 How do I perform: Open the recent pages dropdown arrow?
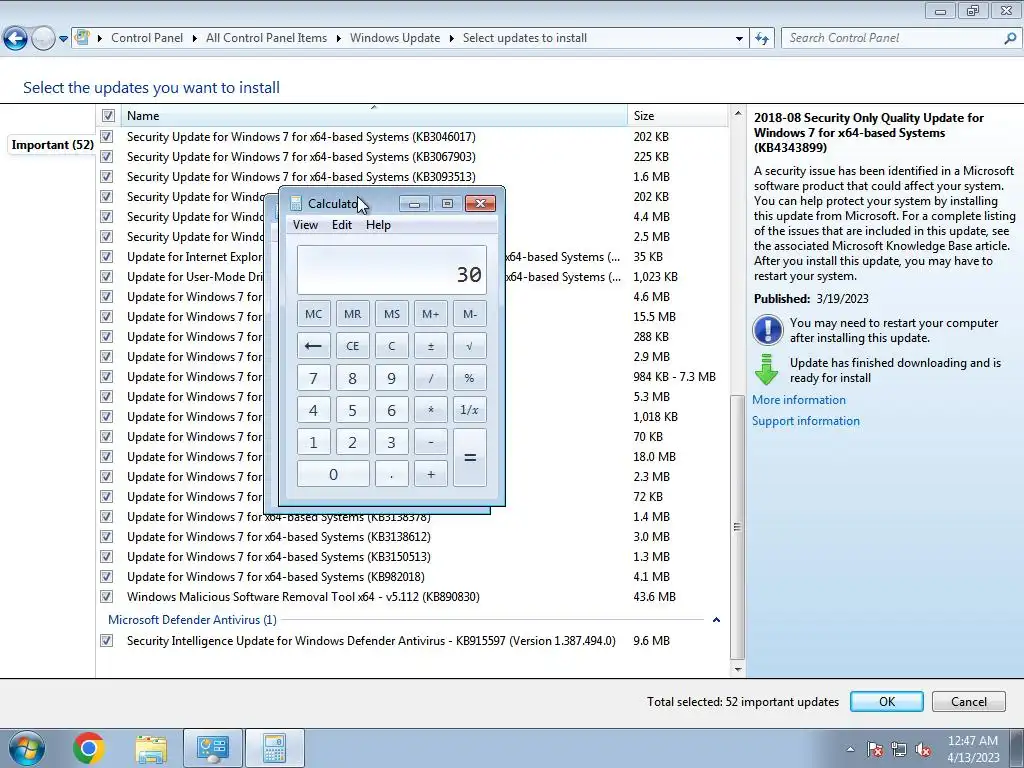coord(63,39)
